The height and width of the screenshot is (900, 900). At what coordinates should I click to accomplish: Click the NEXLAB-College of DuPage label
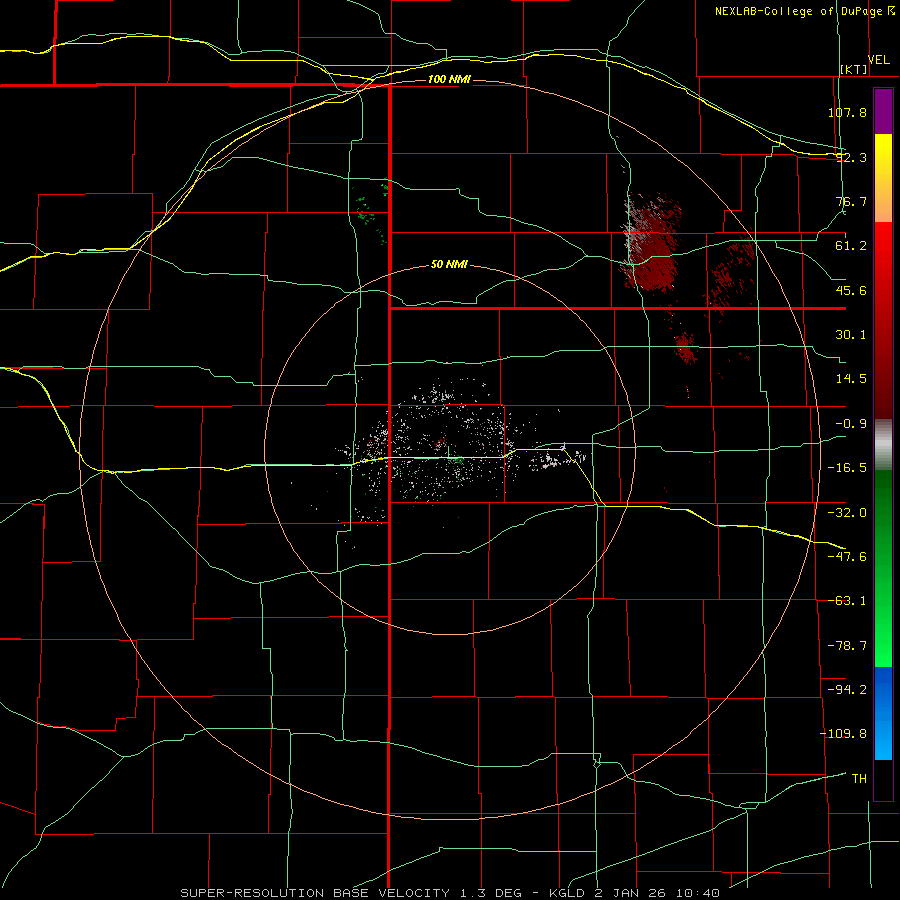(x=800, y=11)
